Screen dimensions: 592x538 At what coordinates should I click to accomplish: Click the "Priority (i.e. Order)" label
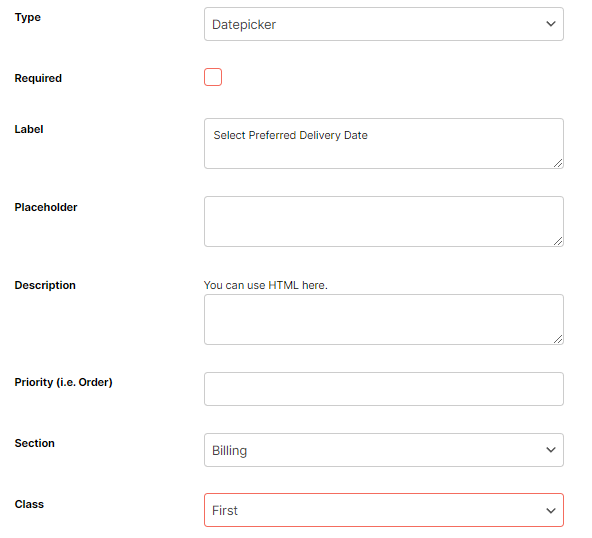(63, 382)
